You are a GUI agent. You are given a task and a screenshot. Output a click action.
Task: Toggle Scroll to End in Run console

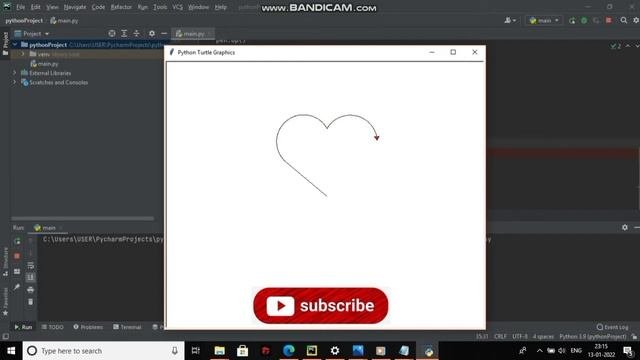[x=31, y=278]
